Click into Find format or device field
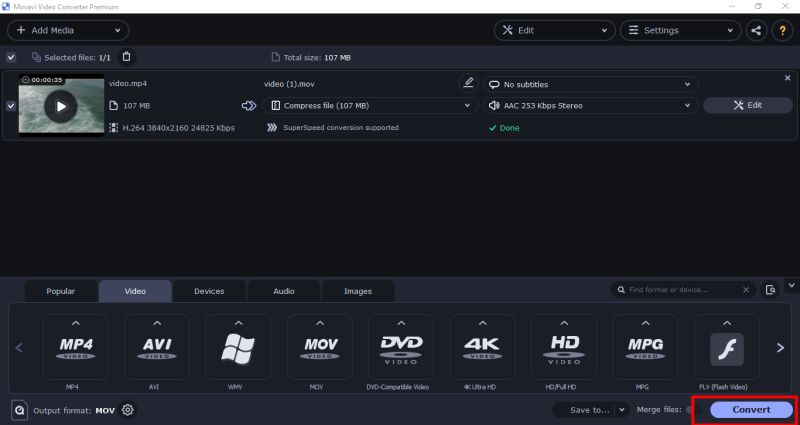 683,290
